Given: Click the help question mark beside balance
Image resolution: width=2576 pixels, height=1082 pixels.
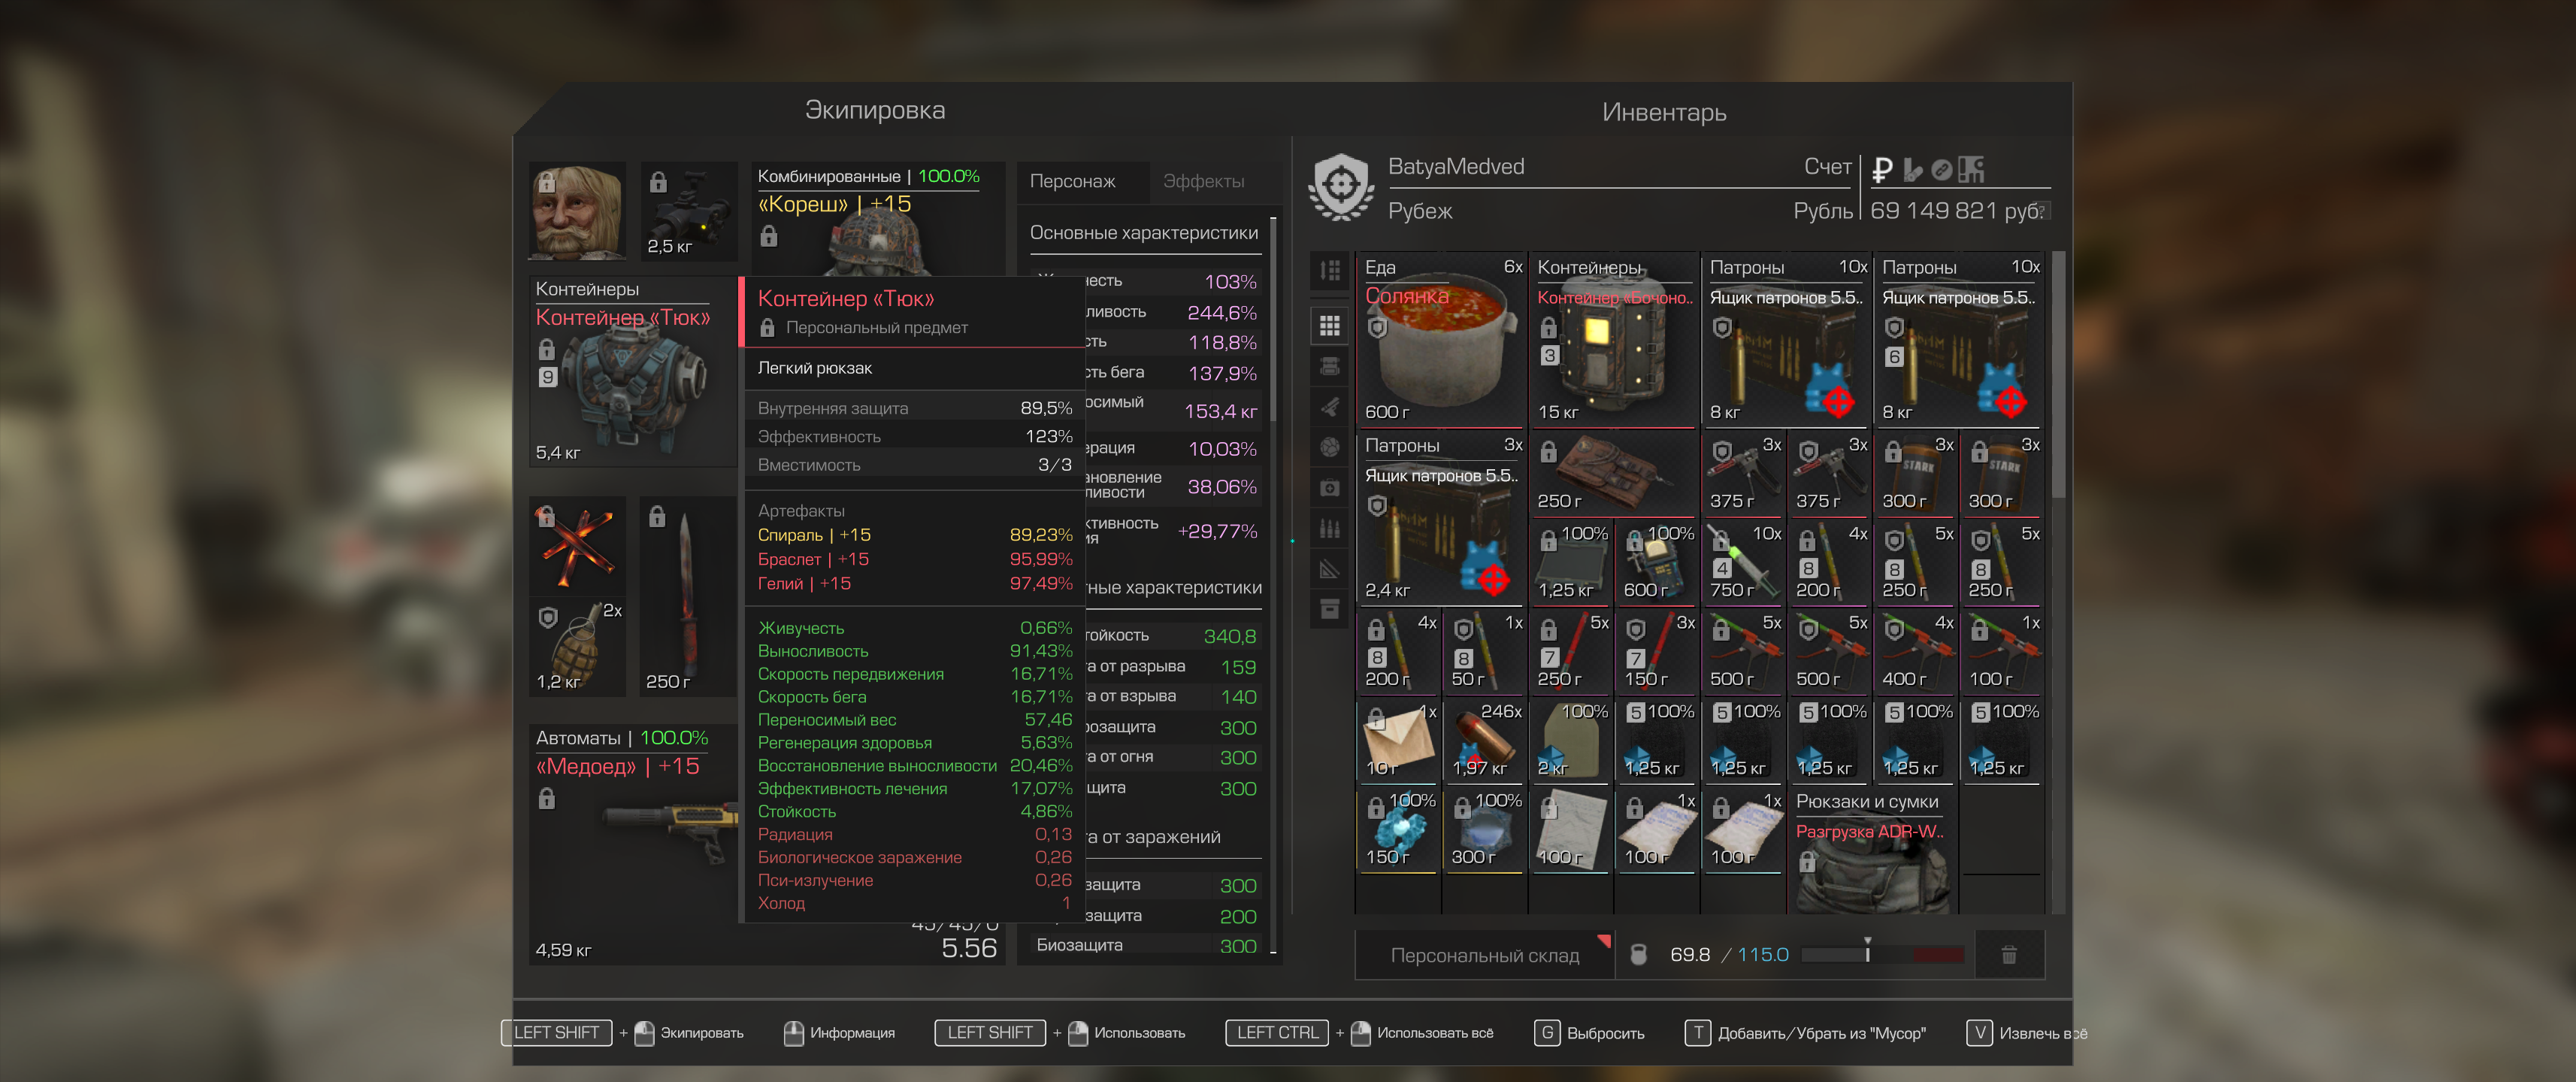Looking at the screenshot, I should point(2043,210).
